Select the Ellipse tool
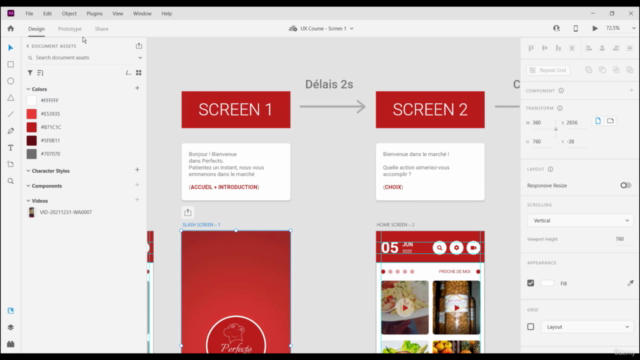Screen dimensions: 640x360 (11, 81)
